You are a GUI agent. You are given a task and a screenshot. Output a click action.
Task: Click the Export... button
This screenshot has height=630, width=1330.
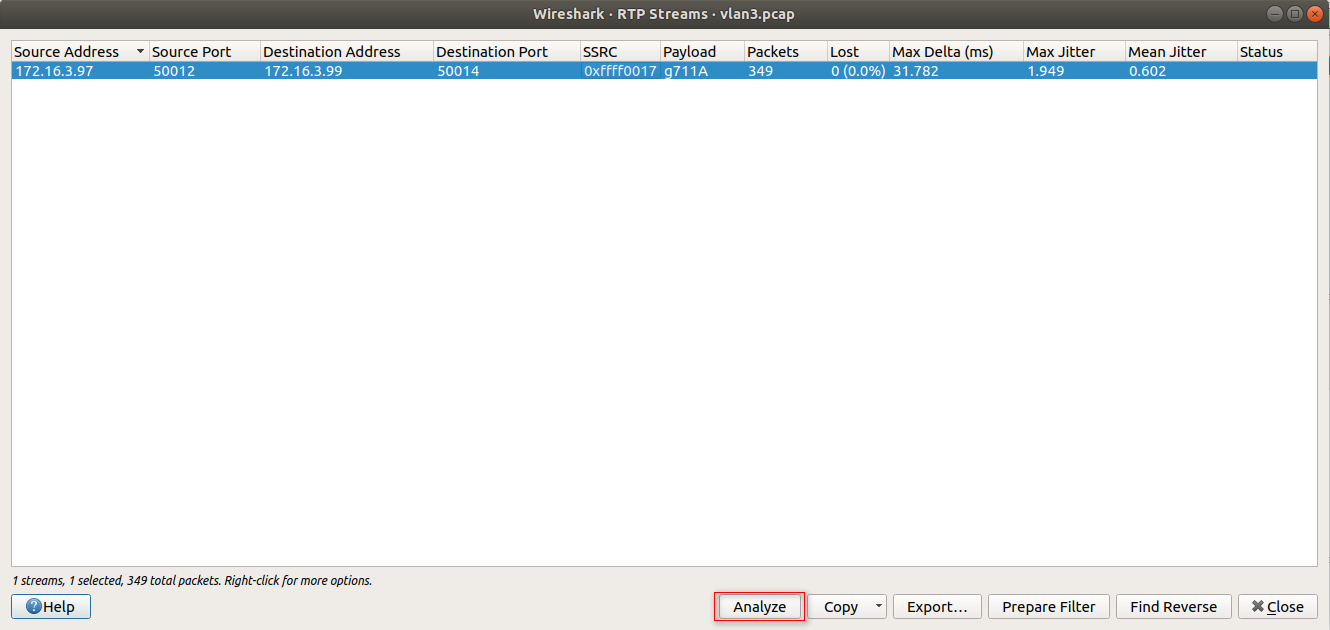[937, 607]
